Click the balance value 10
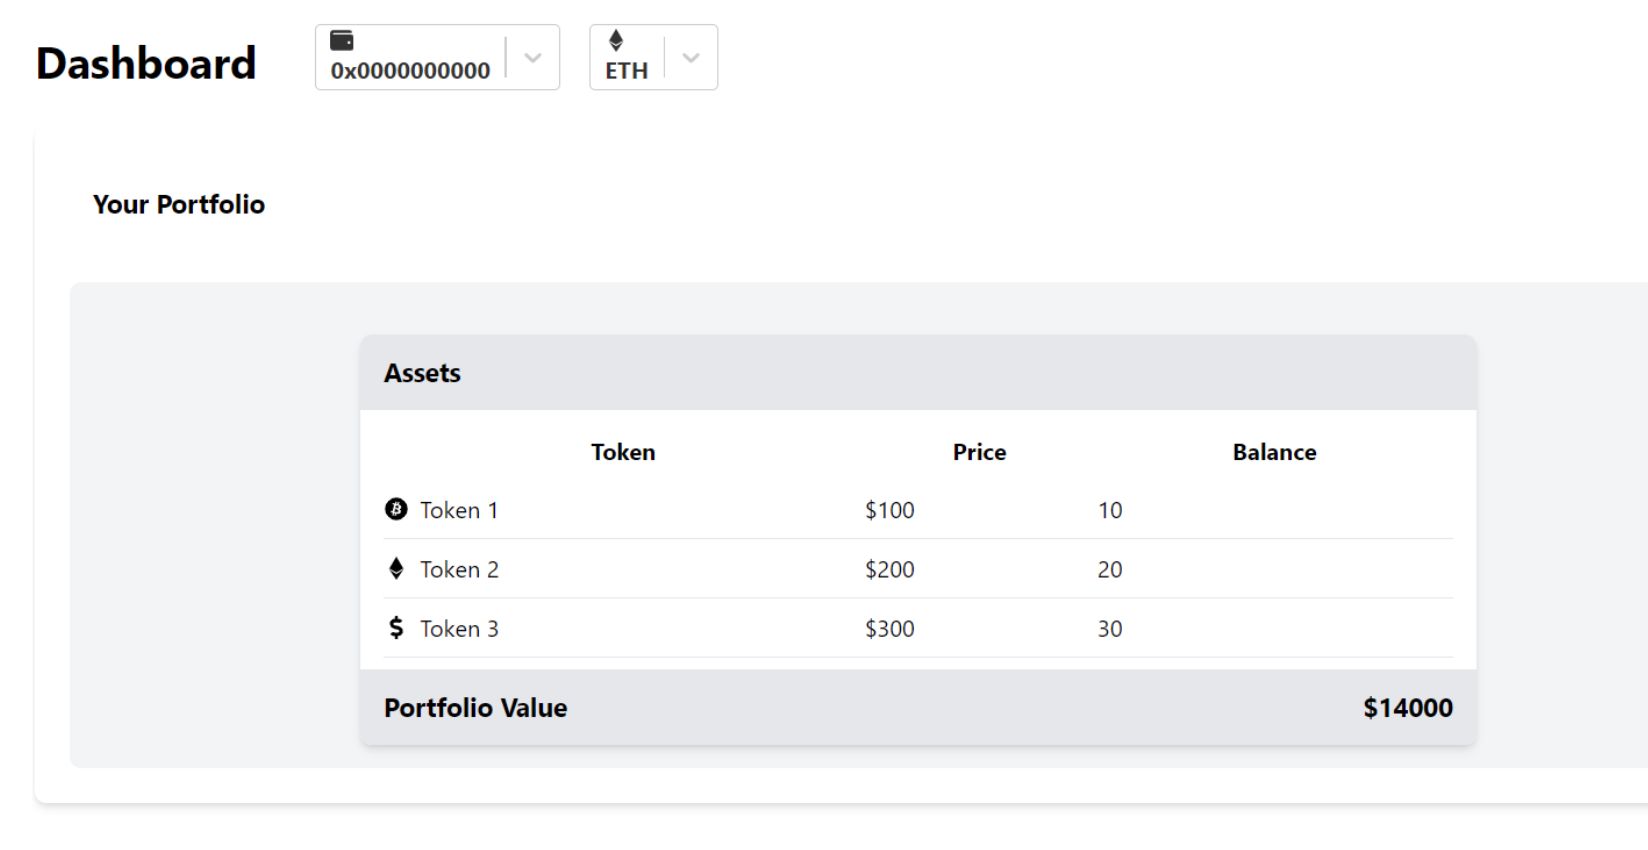The image size is (1648, 850). tap(1110, 510)
